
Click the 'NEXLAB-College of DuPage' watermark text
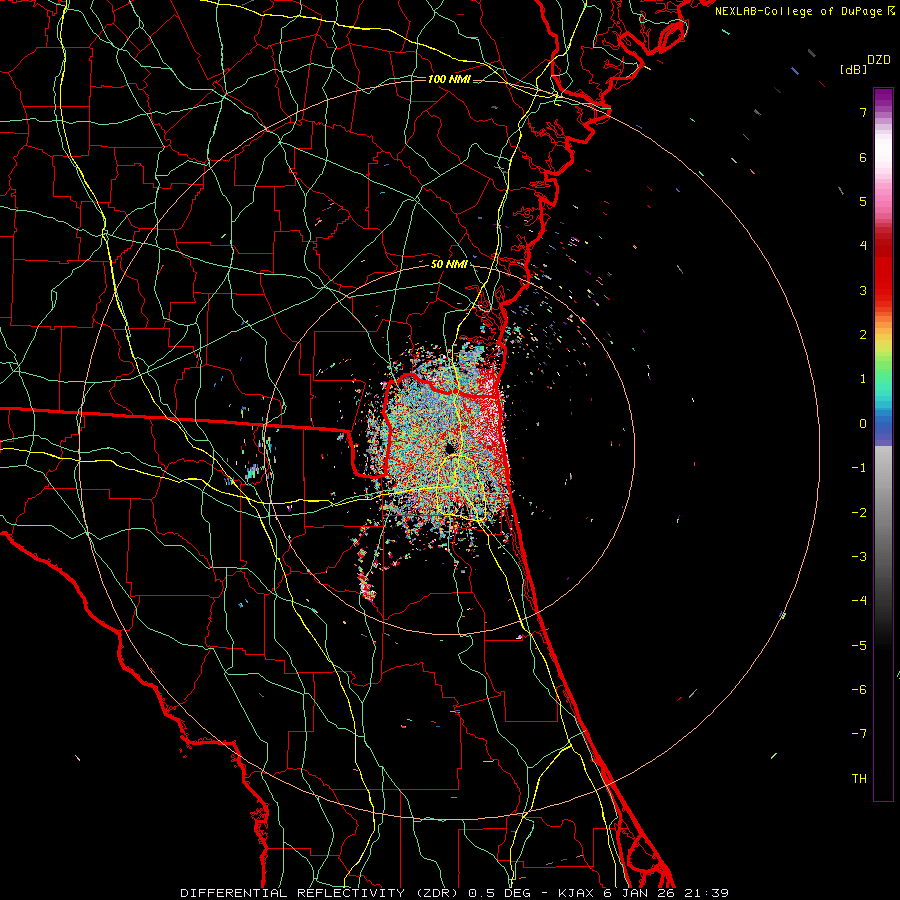(x=800, y=11)
